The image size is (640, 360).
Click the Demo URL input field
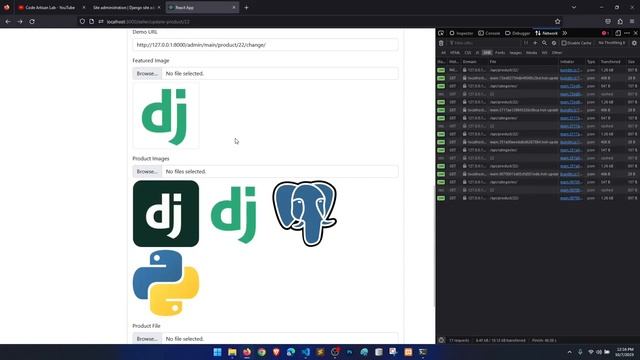[265, 45]
